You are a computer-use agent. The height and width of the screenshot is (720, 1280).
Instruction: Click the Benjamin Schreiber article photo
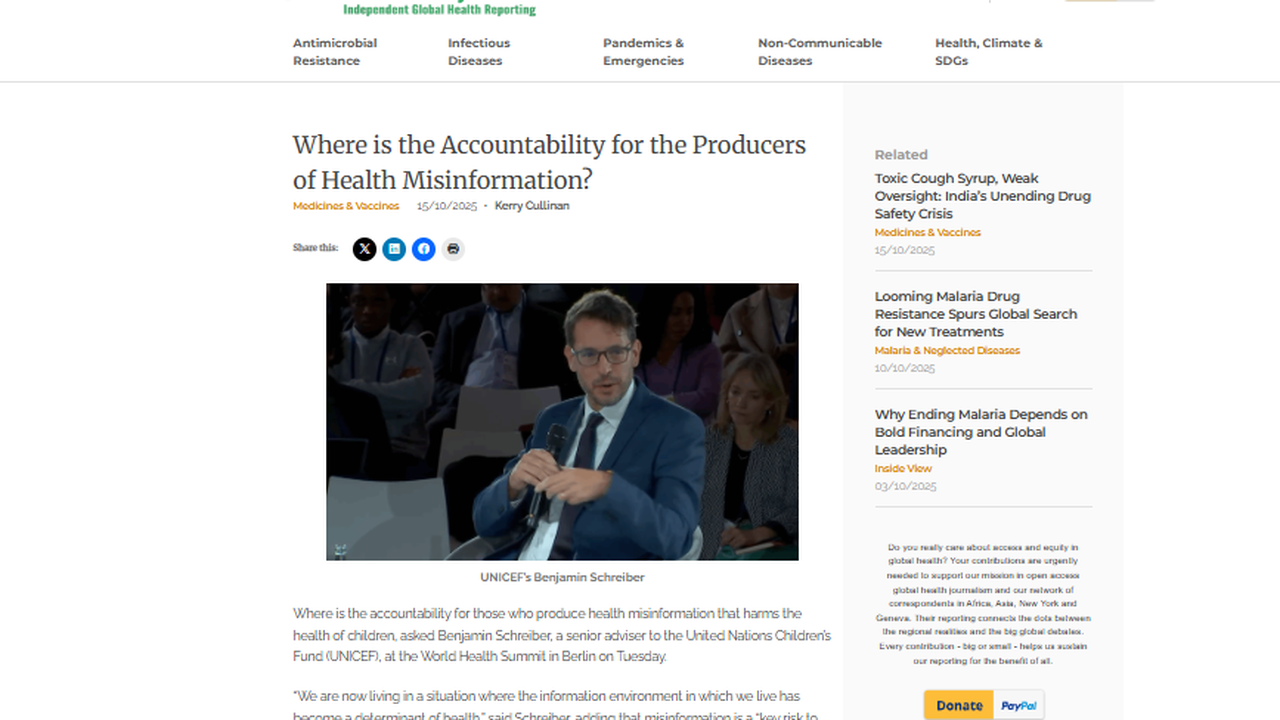click(x=562, y=421)
